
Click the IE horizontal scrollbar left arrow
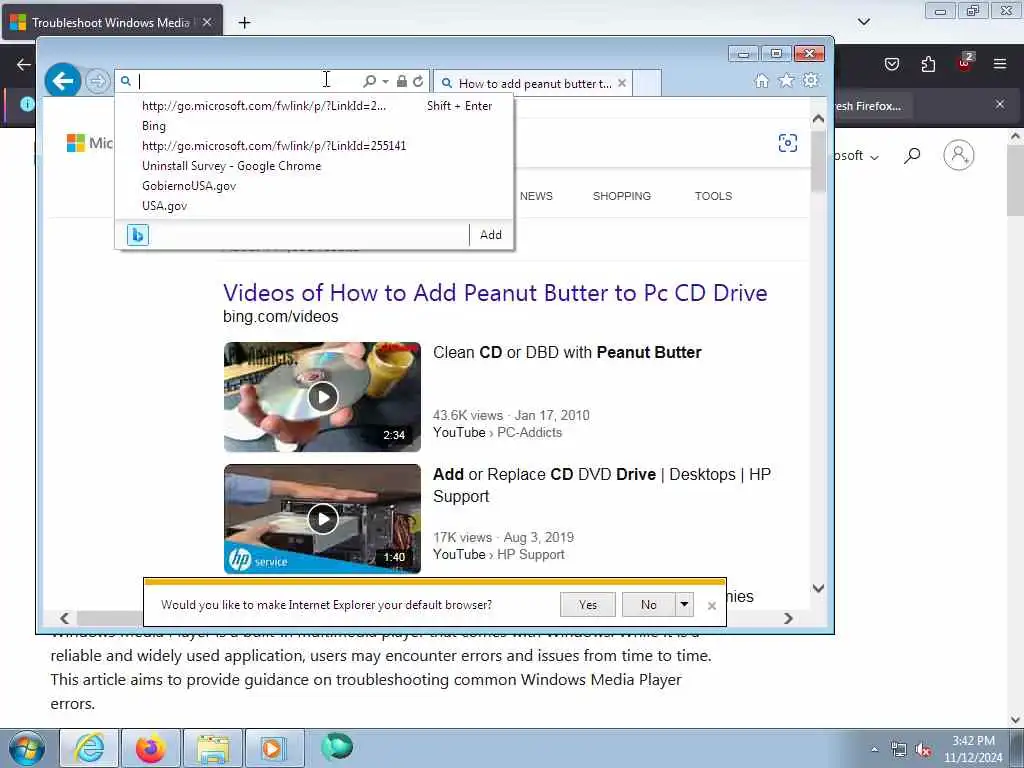click(x=64, y=618)
